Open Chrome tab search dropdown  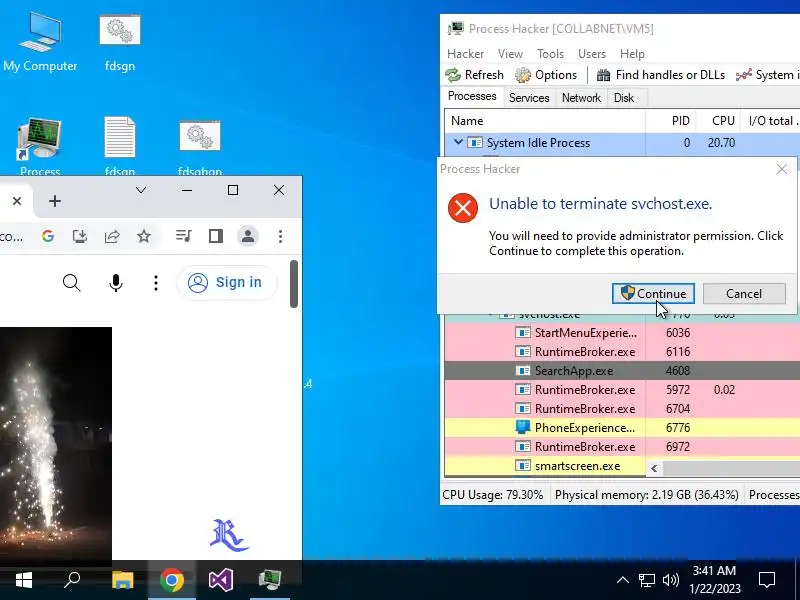(141, 190)
